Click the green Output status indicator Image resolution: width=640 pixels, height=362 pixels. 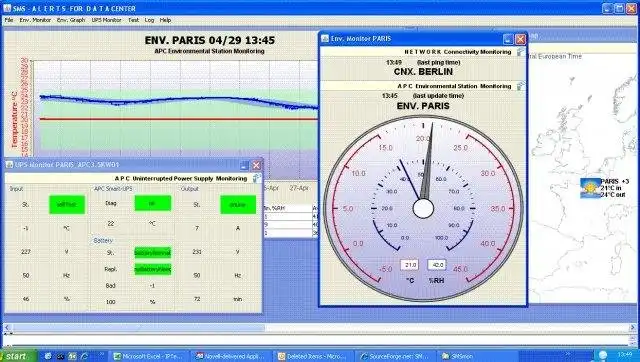pyautogui.click(x=238, y=204)
